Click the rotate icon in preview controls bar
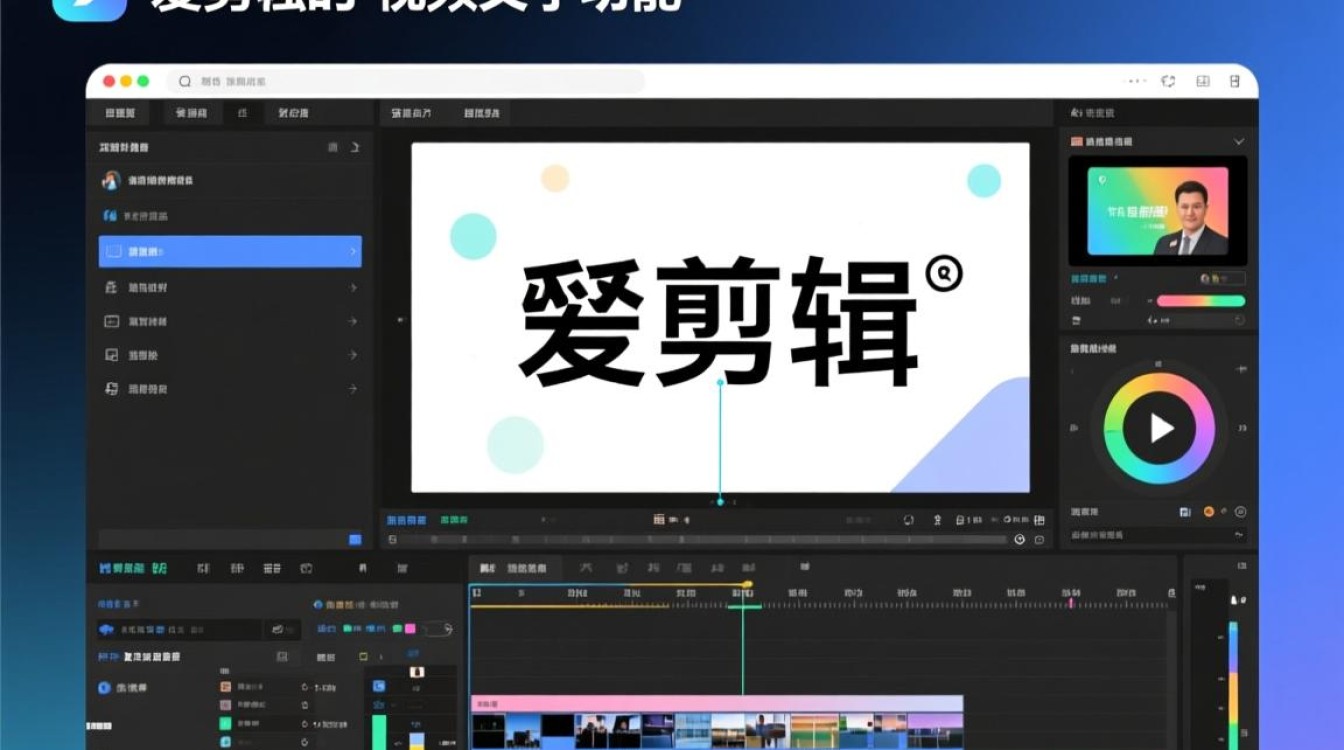This screenshot has height=750, width=1344. pos(908,520)
